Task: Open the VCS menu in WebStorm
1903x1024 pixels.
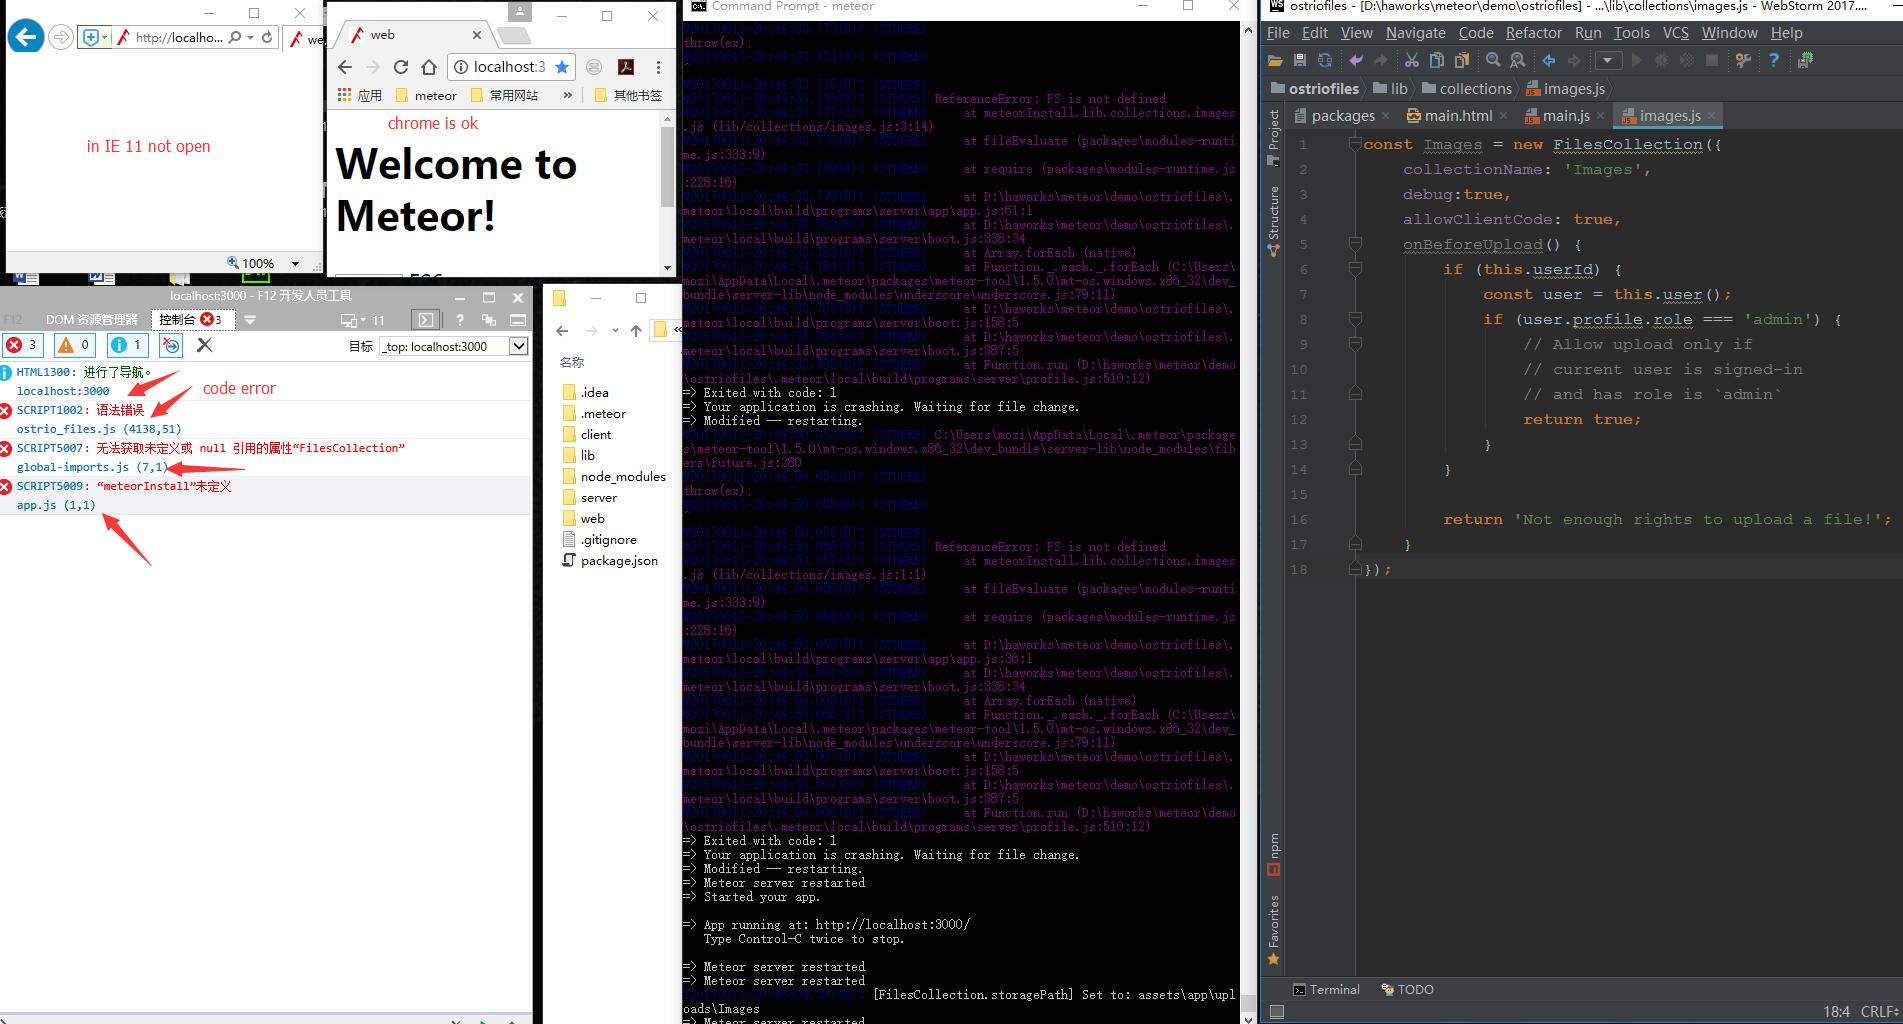Action: click(x=1675, y=33)
